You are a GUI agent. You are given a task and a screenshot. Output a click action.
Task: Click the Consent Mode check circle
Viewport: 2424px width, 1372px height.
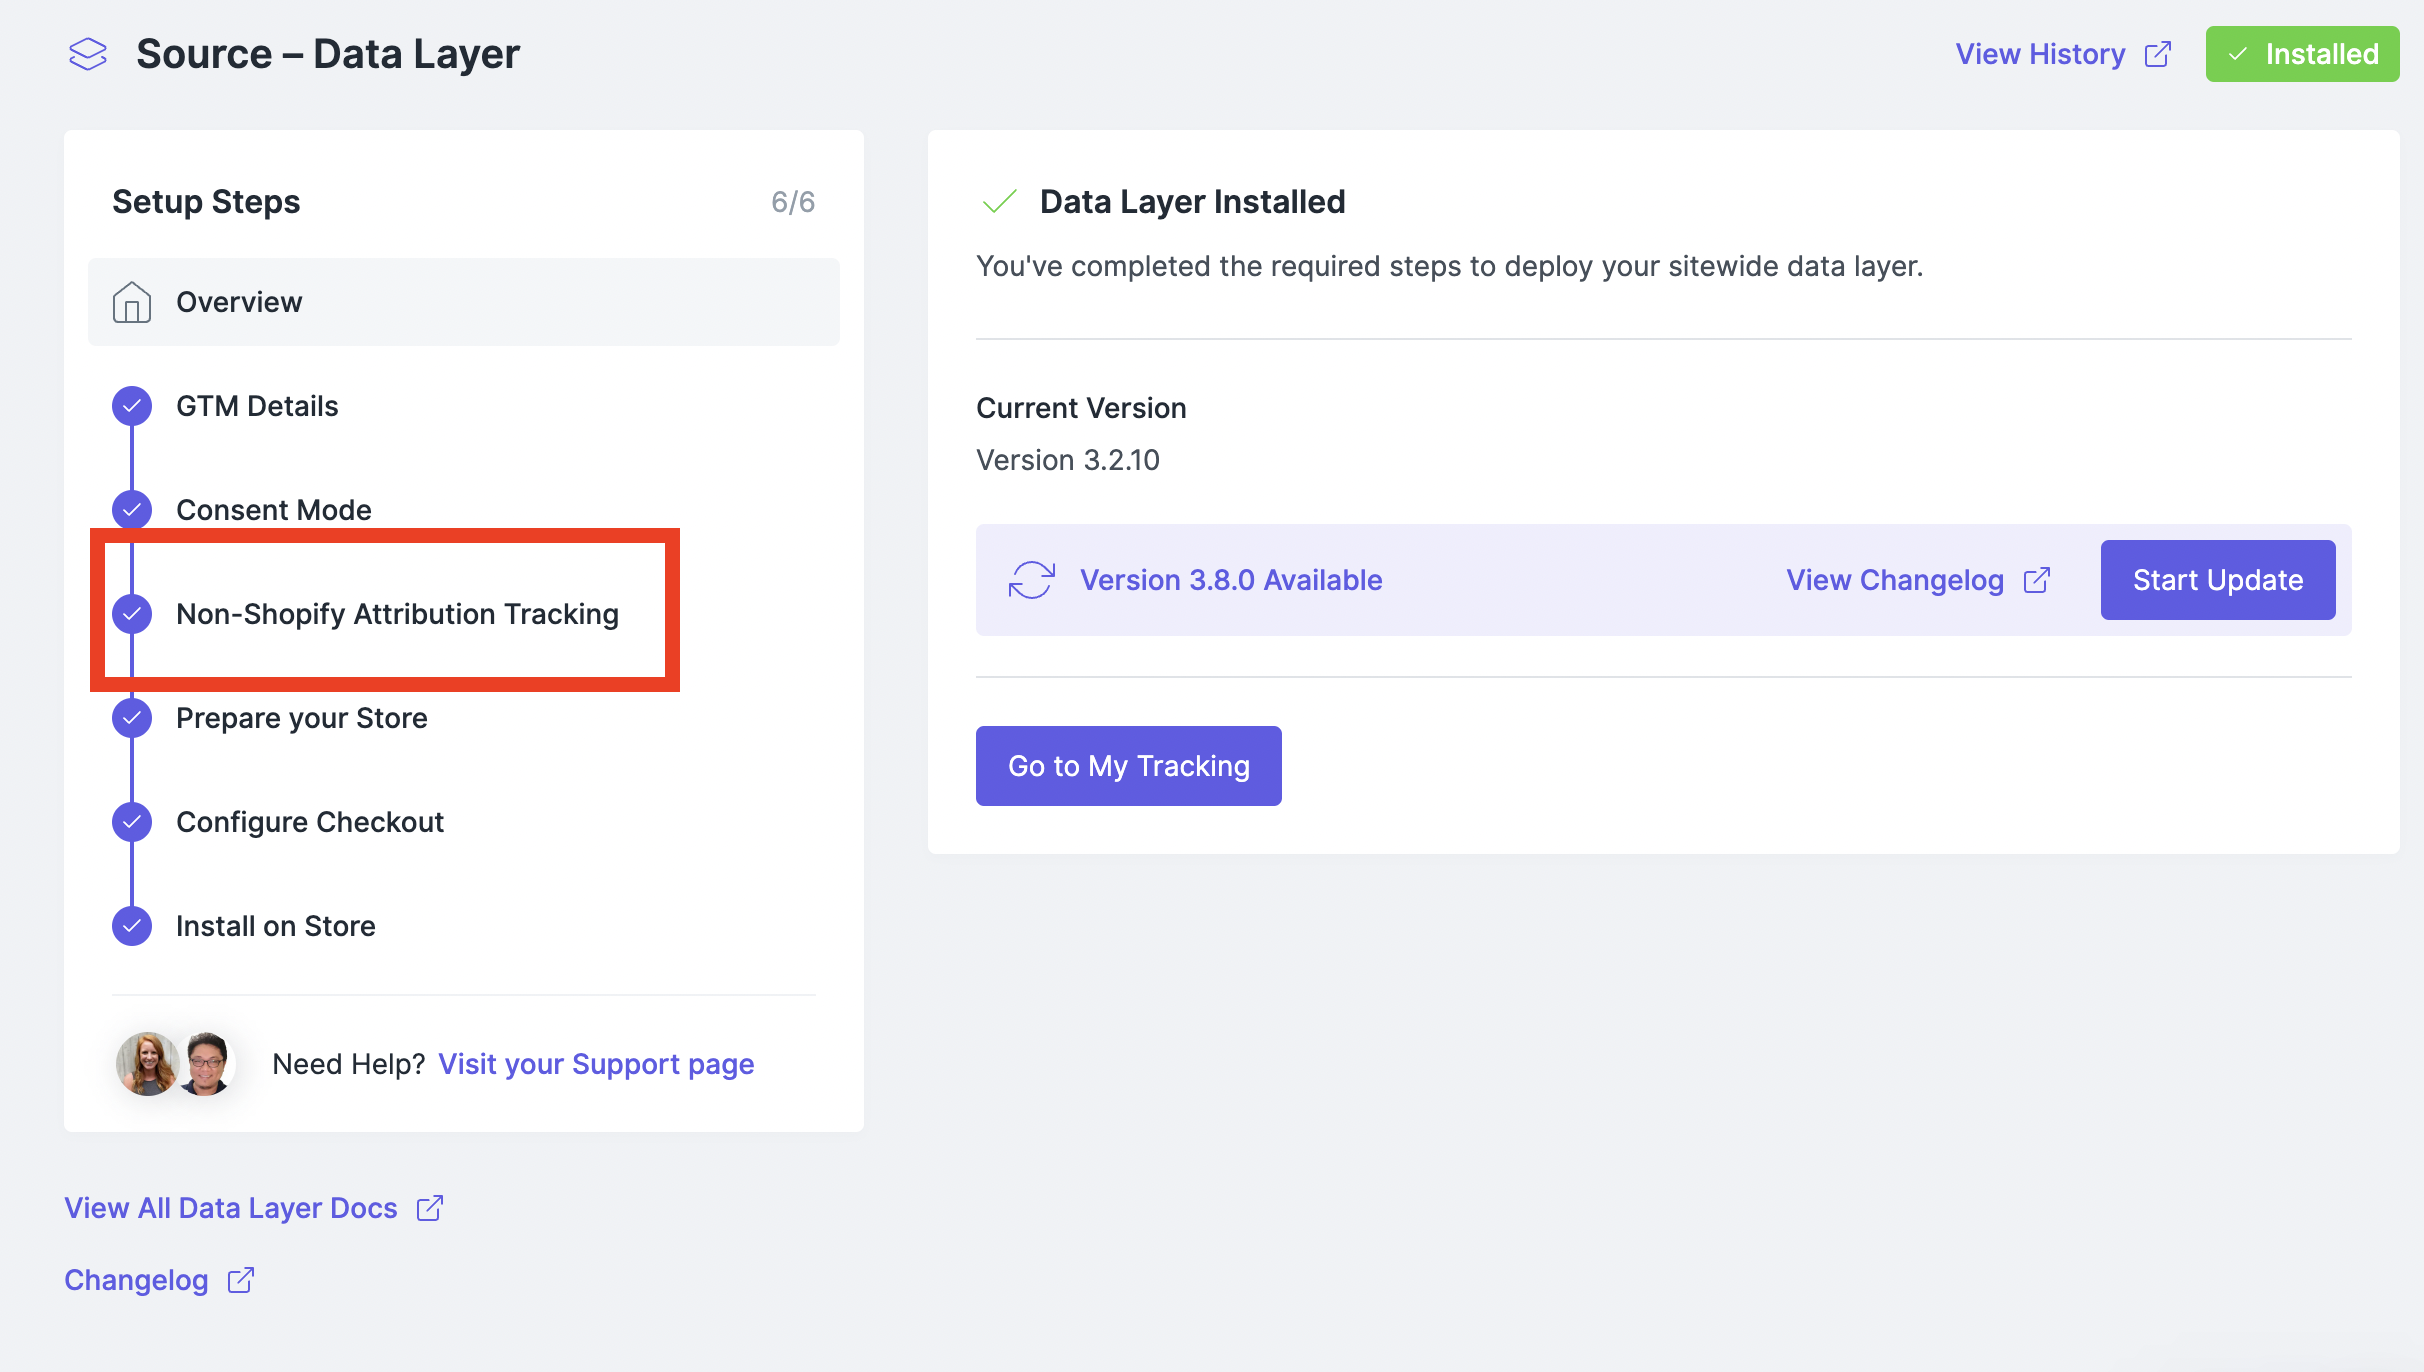pyautogui.click(x=132, y=510)
